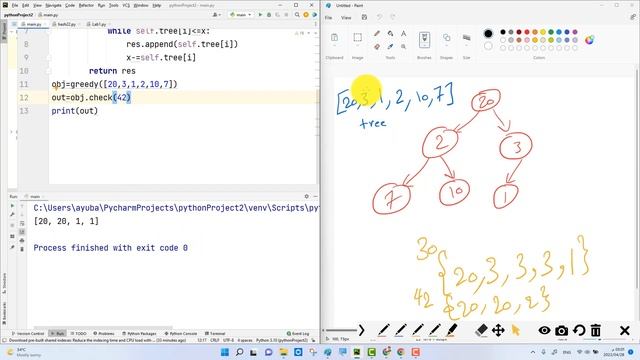Open the Event Log in PyCharm
The height and width of the screenshot is (360, 640).
pyautogui.click(x=298, y=333)
